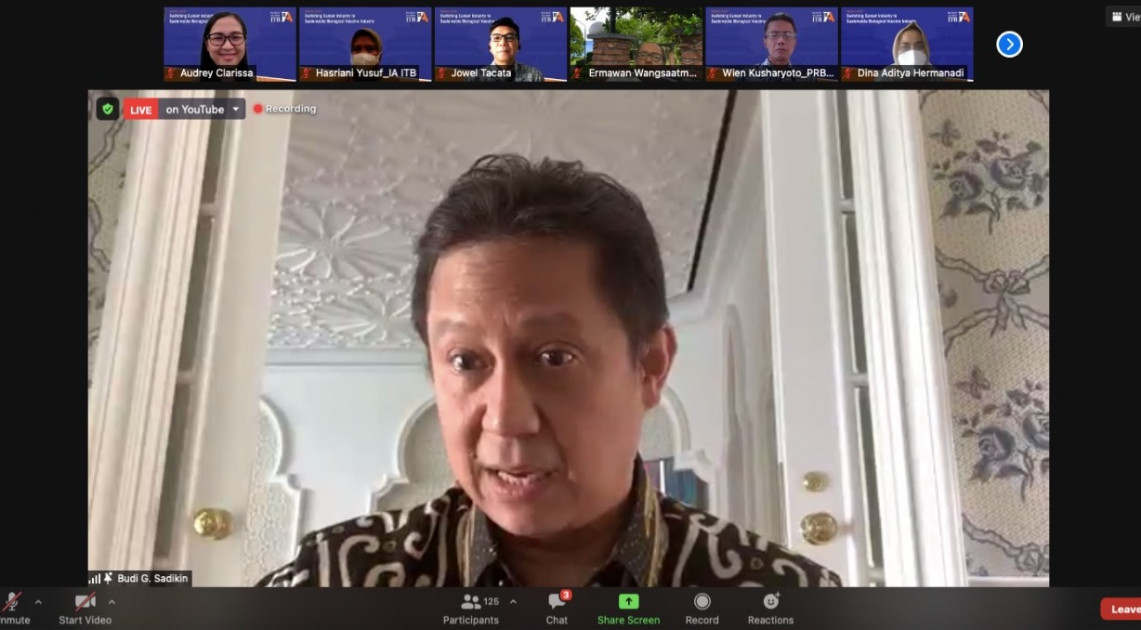Open the Participants panel

pos(470,608)
